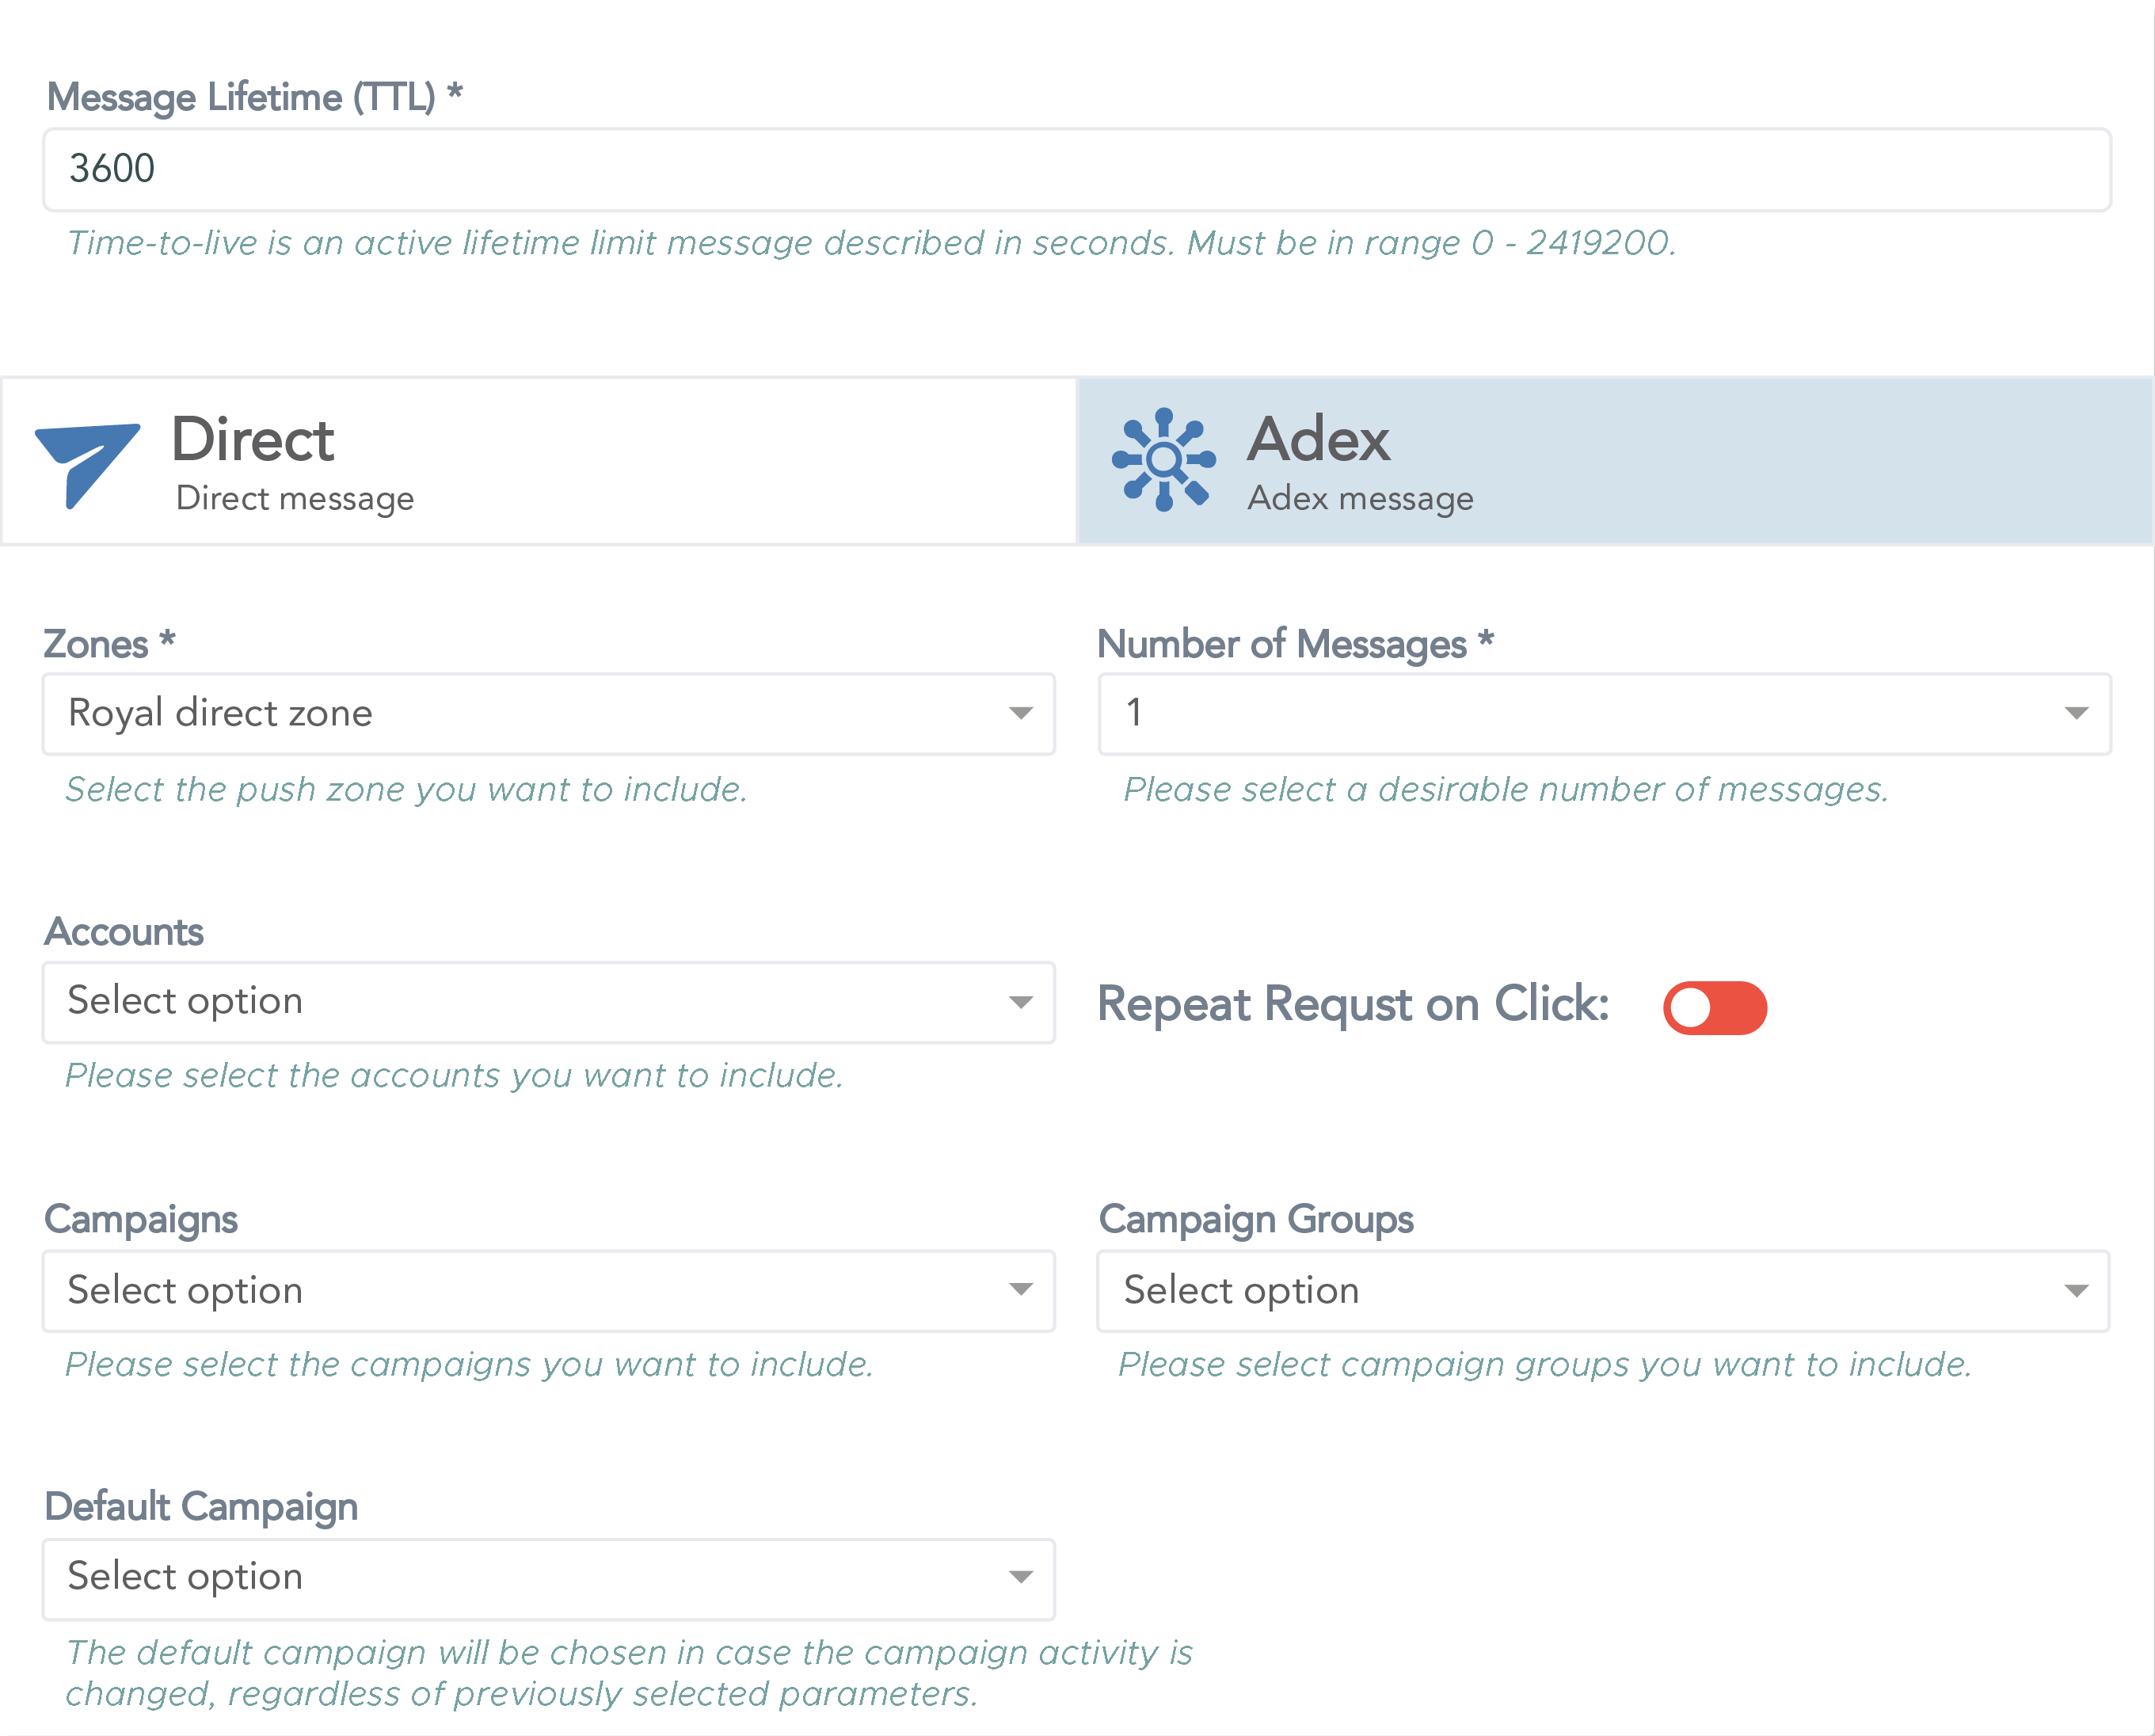Click the 'Please select the campaigns you want to include.' hint

tap(469, 1365)
